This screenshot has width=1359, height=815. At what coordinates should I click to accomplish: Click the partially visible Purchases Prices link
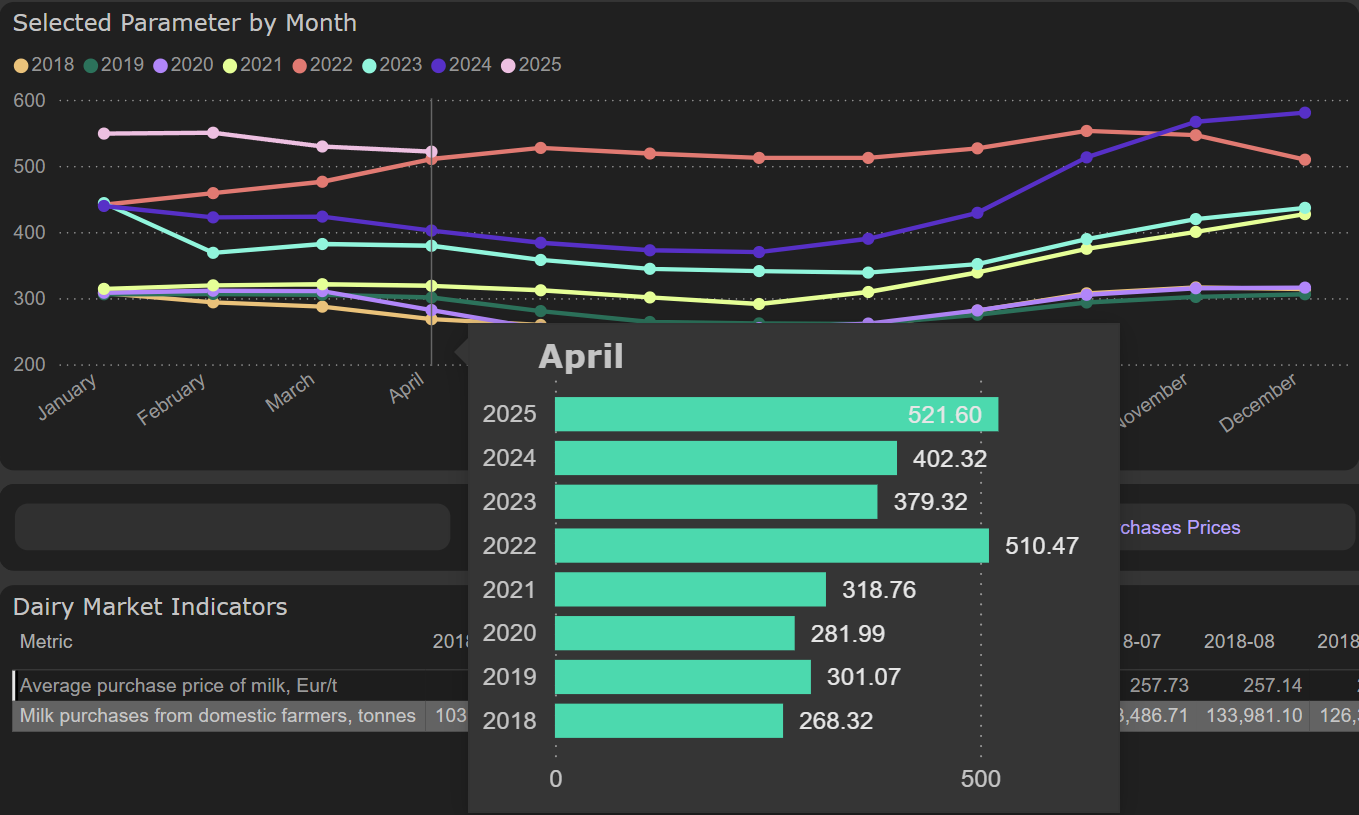tap(1179, 527)
